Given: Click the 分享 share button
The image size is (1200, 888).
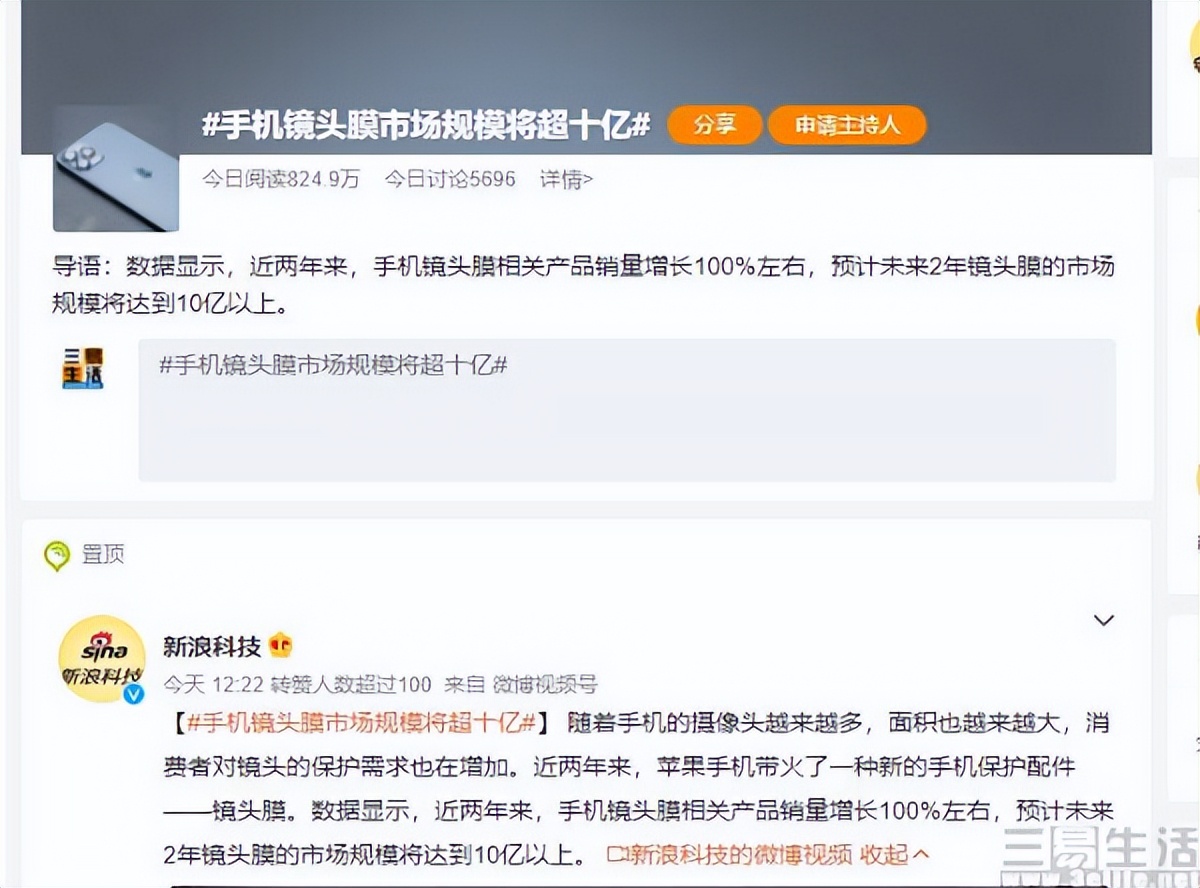Looking at the screenshot, I should tap(712, 126).
